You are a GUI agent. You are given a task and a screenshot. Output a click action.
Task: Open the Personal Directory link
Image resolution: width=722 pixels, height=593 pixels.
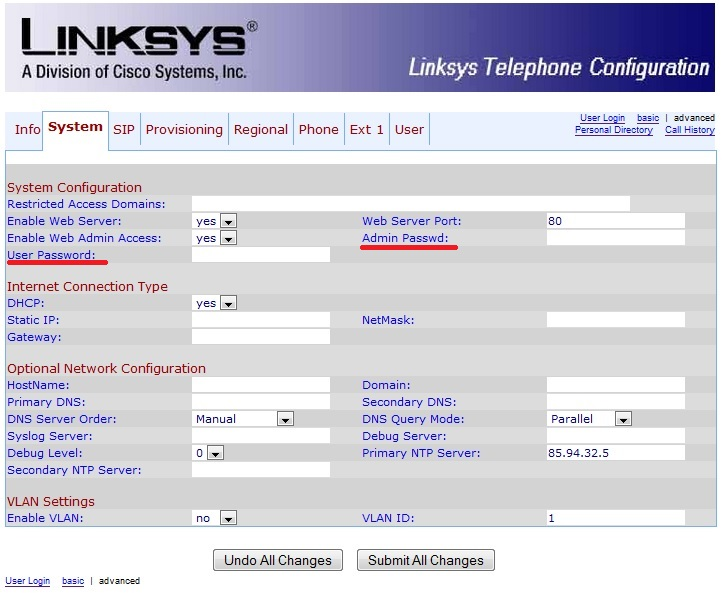[x=614, y=130]
